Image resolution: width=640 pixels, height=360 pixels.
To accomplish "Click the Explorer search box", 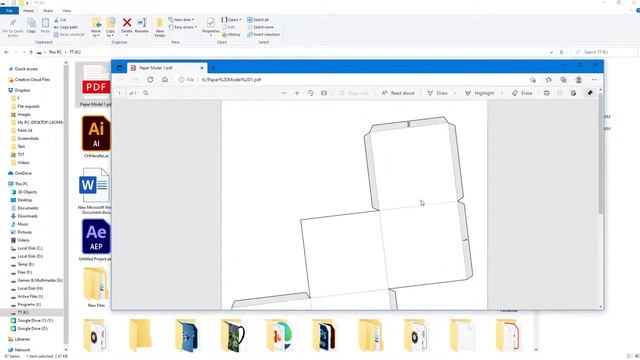I will [605, 52].
